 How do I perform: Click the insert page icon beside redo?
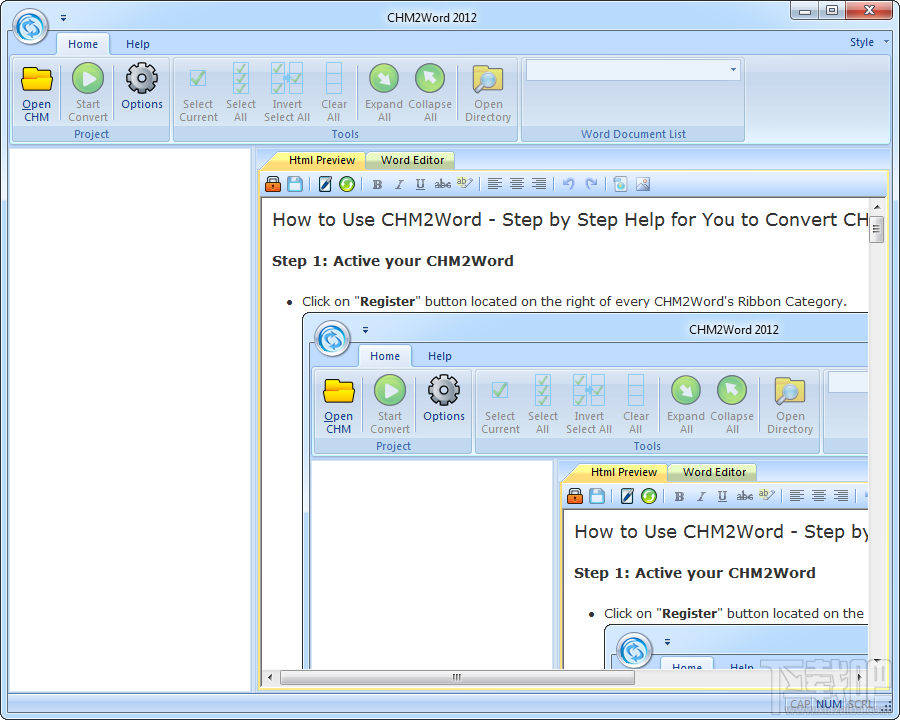pos(620,184)
